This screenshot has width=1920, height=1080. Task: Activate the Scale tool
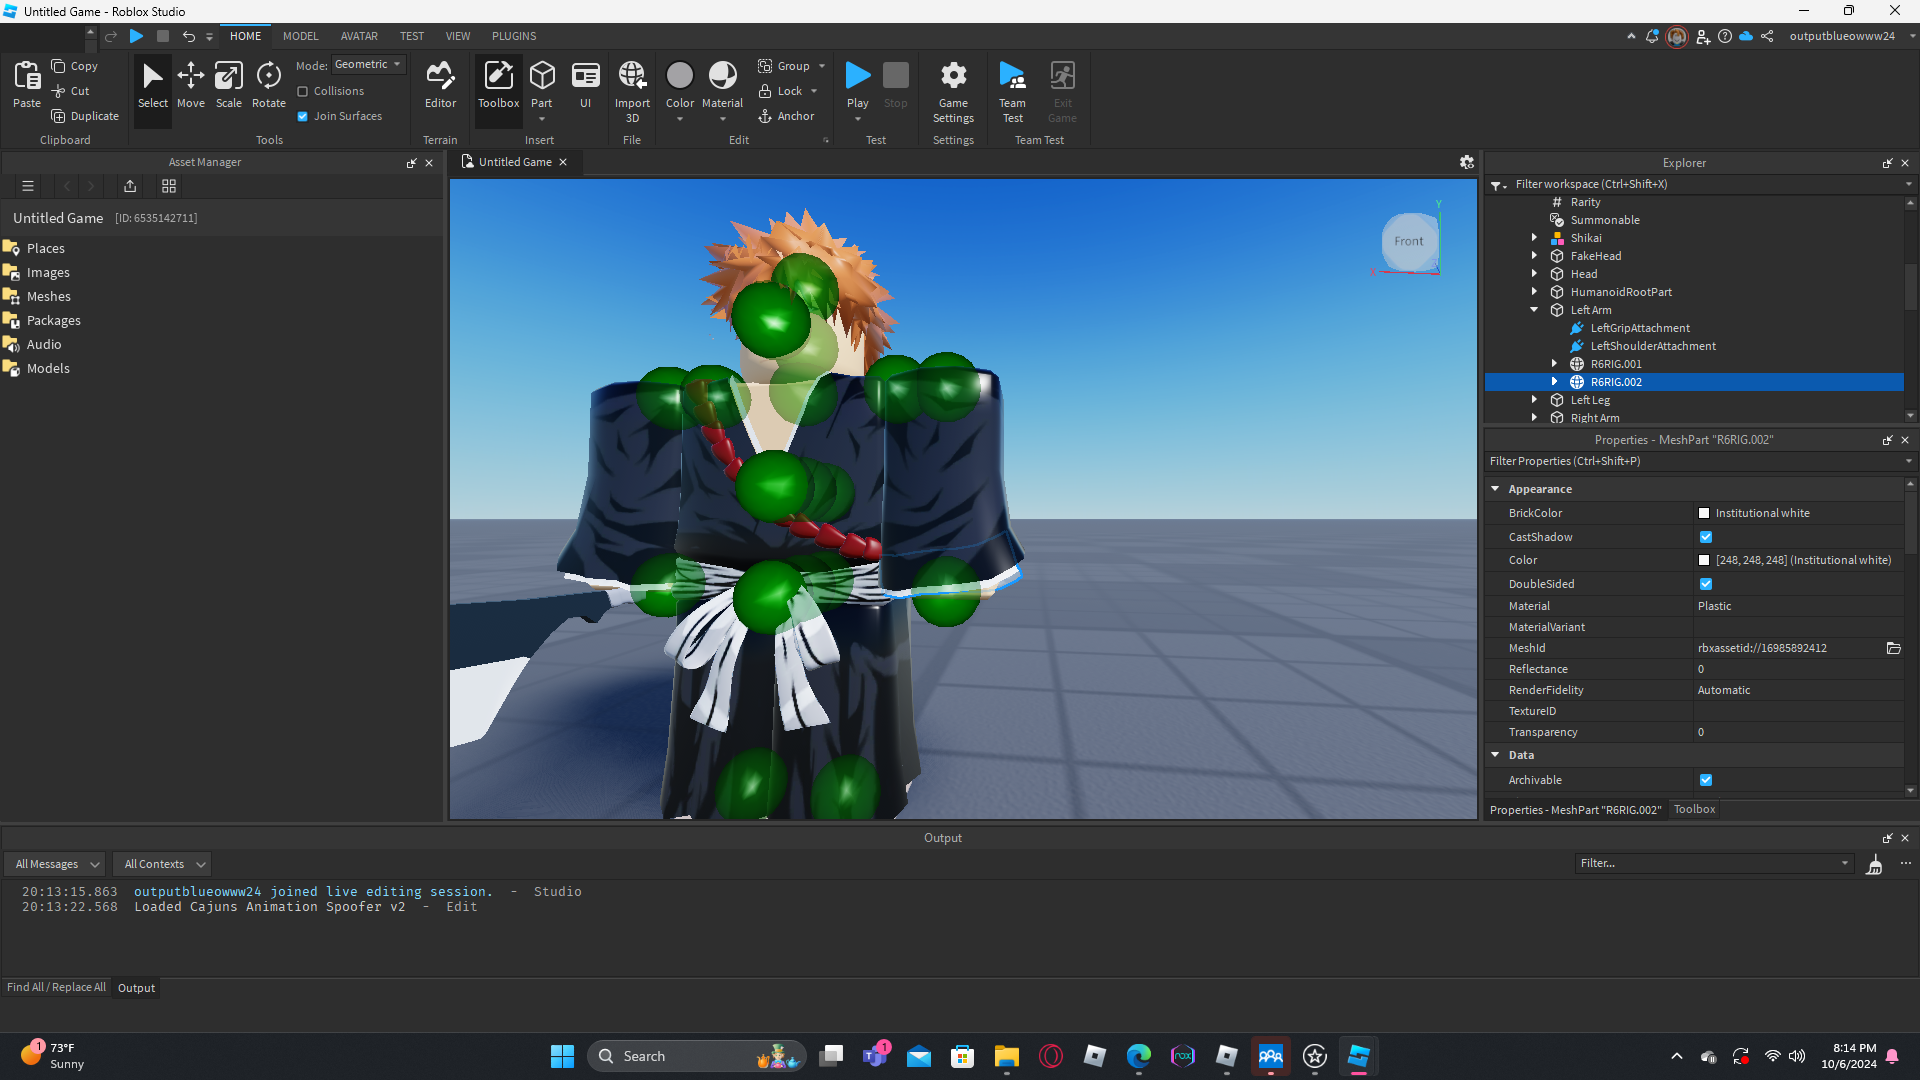[x=228, y=85]
